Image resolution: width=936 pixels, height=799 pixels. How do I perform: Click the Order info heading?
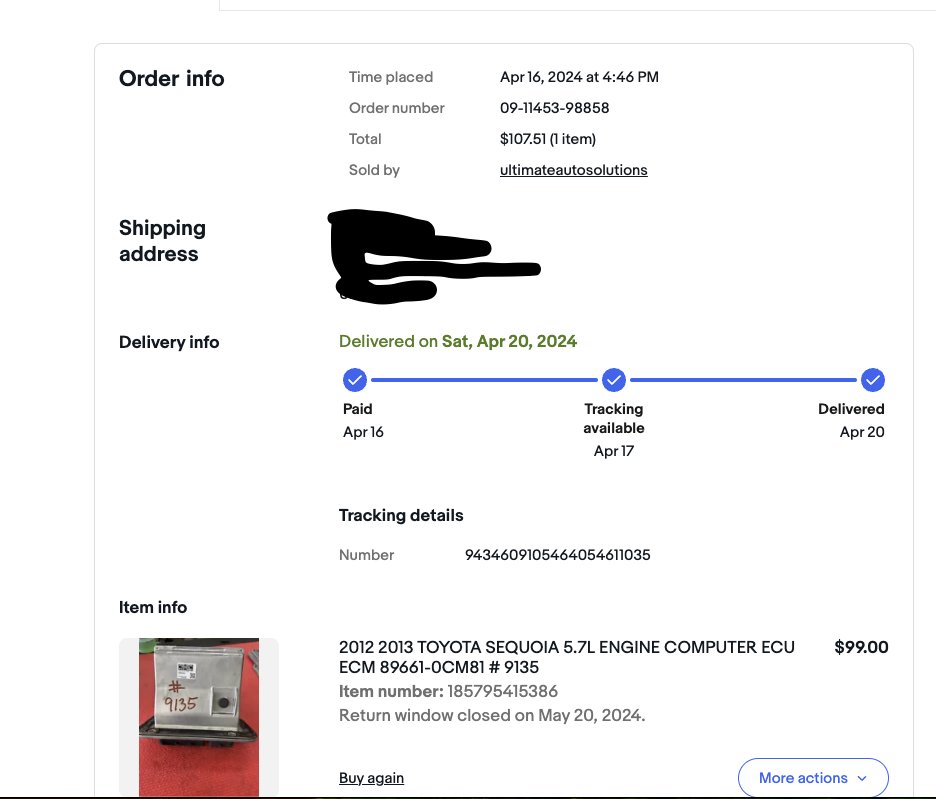click(172, 78)
